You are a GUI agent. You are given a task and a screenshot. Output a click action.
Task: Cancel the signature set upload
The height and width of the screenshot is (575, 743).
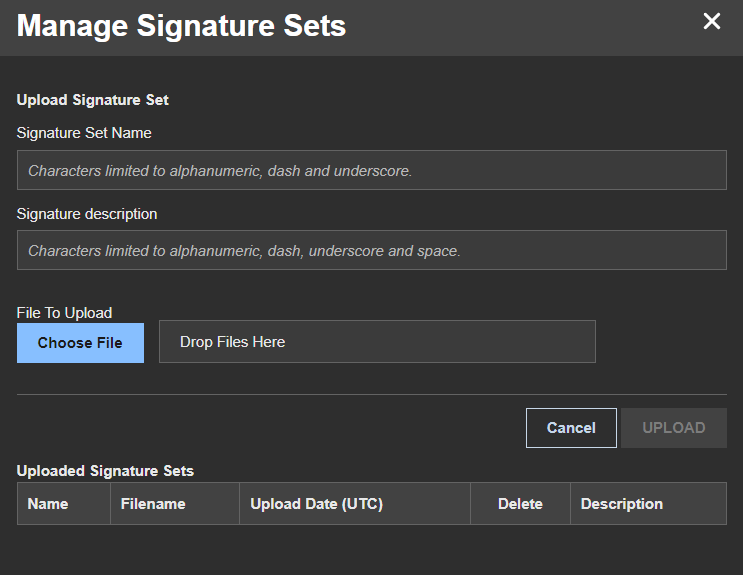coord(571,428)
